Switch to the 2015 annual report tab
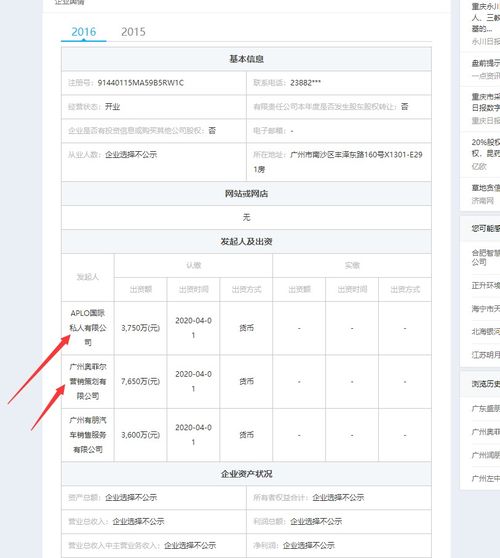Screen dimensions: 500x558 click(133, 32)
